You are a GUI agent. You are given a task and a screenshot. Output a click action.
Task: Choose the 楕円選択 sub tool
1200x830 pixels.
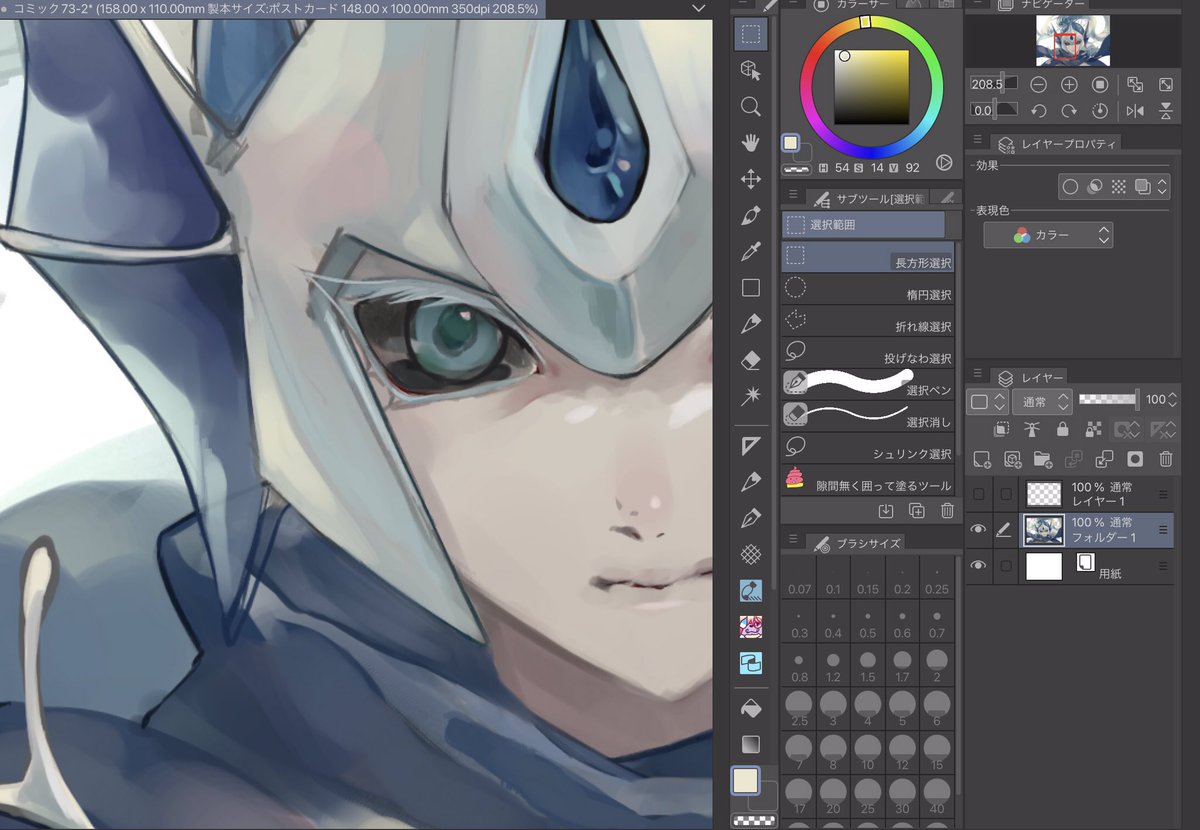[868, 289]
